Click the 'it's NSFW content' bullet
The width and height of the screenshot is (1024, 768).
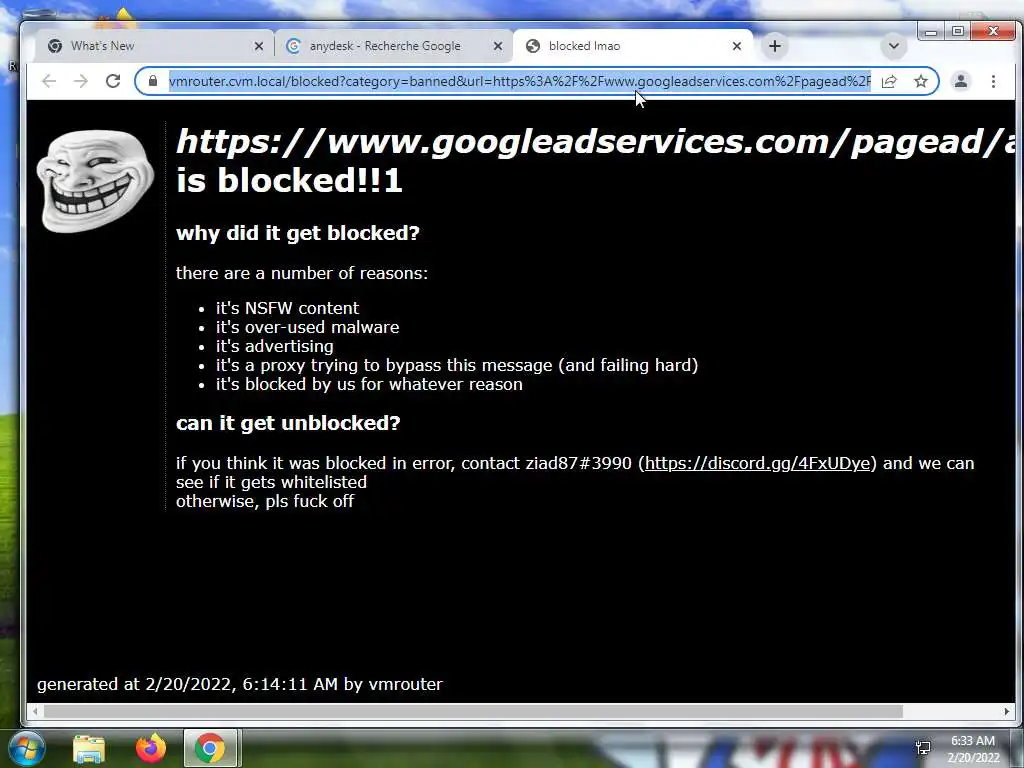pyautogui.click(x=287, y=308)
